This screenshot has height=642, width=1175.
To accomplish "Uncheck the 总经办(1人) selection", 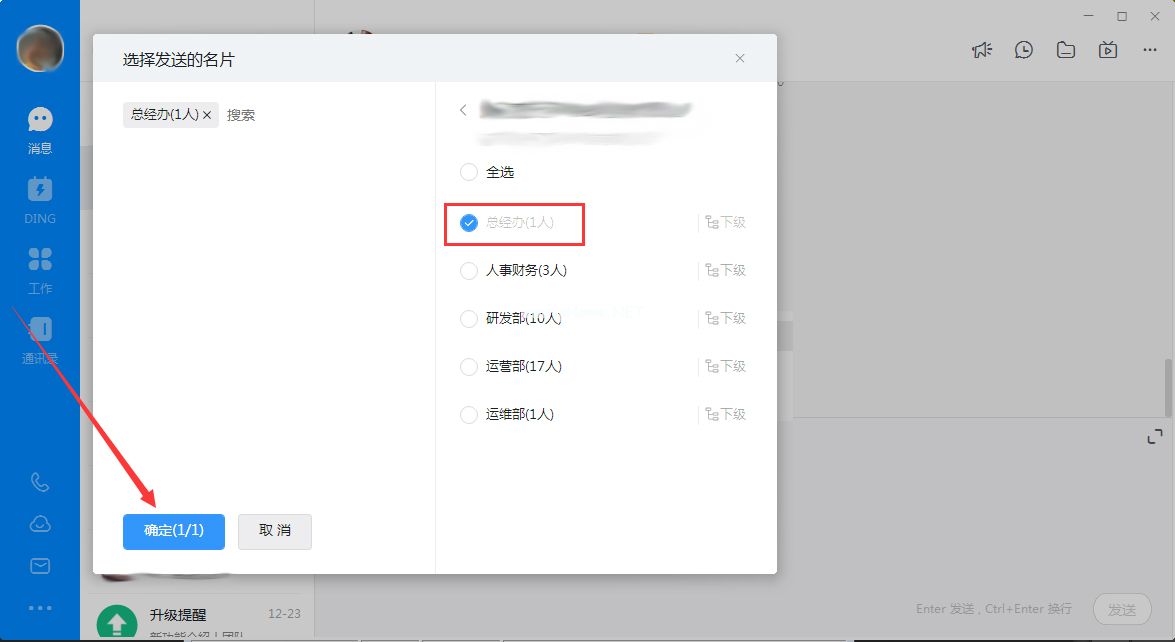I will 469,222.
